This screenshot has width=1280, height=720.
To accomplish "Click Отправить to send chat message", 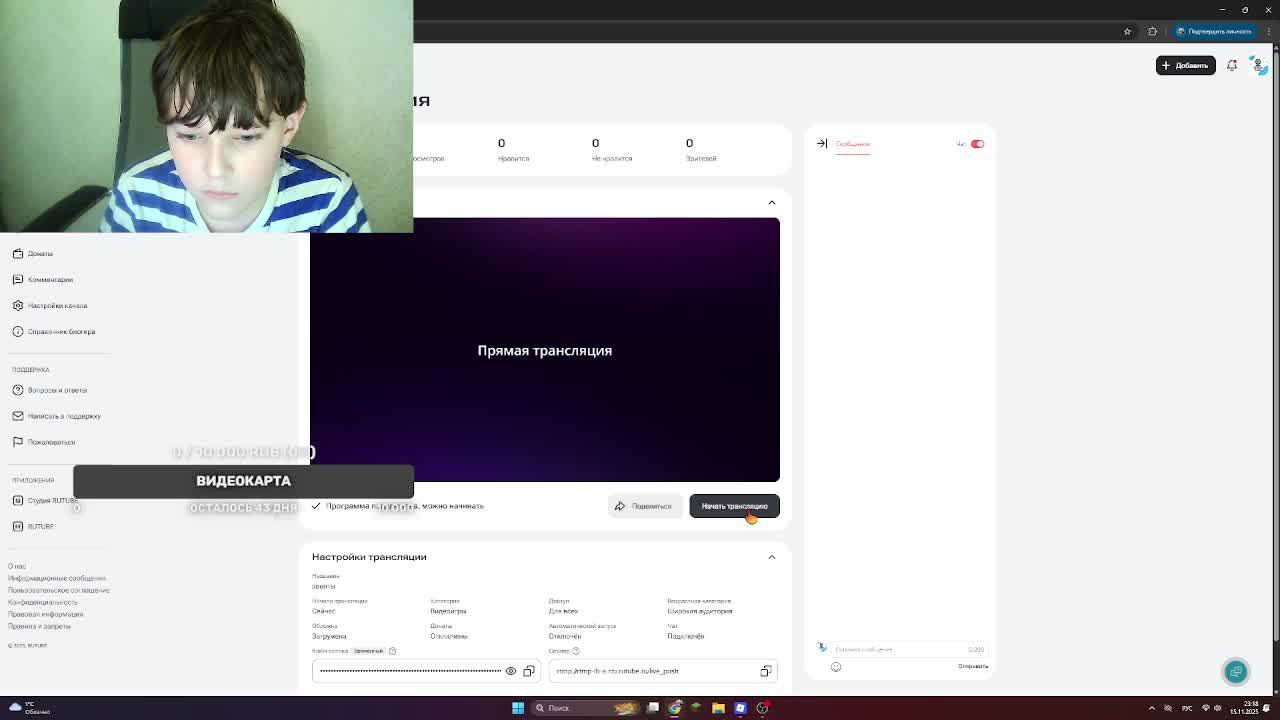I will 973,667.
